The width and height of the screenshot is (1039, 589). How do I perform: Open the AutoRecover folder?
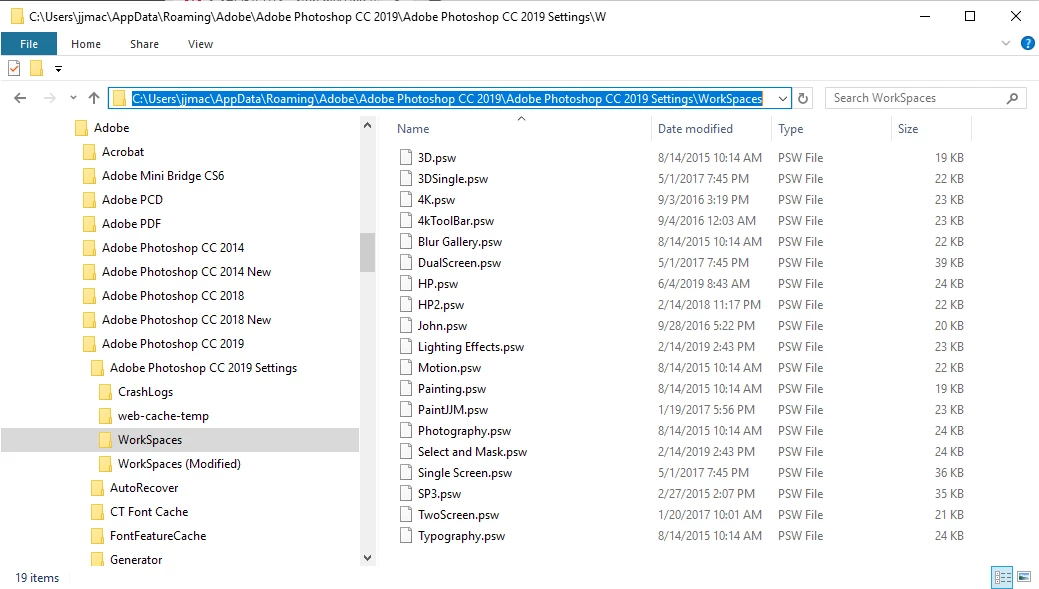144,488
